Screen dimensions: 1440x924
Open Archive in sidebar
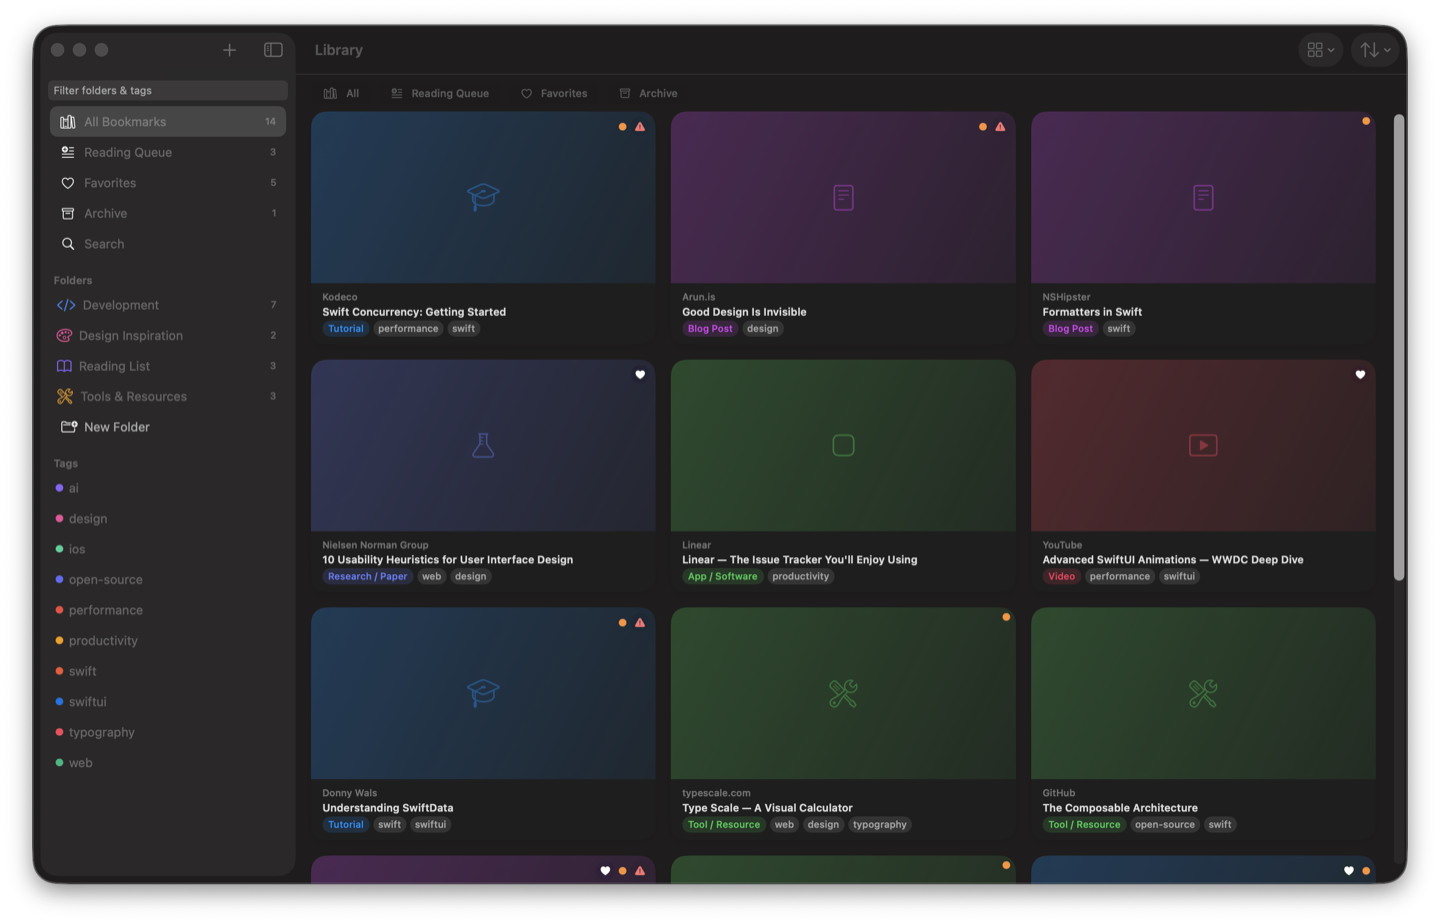click(x=168, y=213)
